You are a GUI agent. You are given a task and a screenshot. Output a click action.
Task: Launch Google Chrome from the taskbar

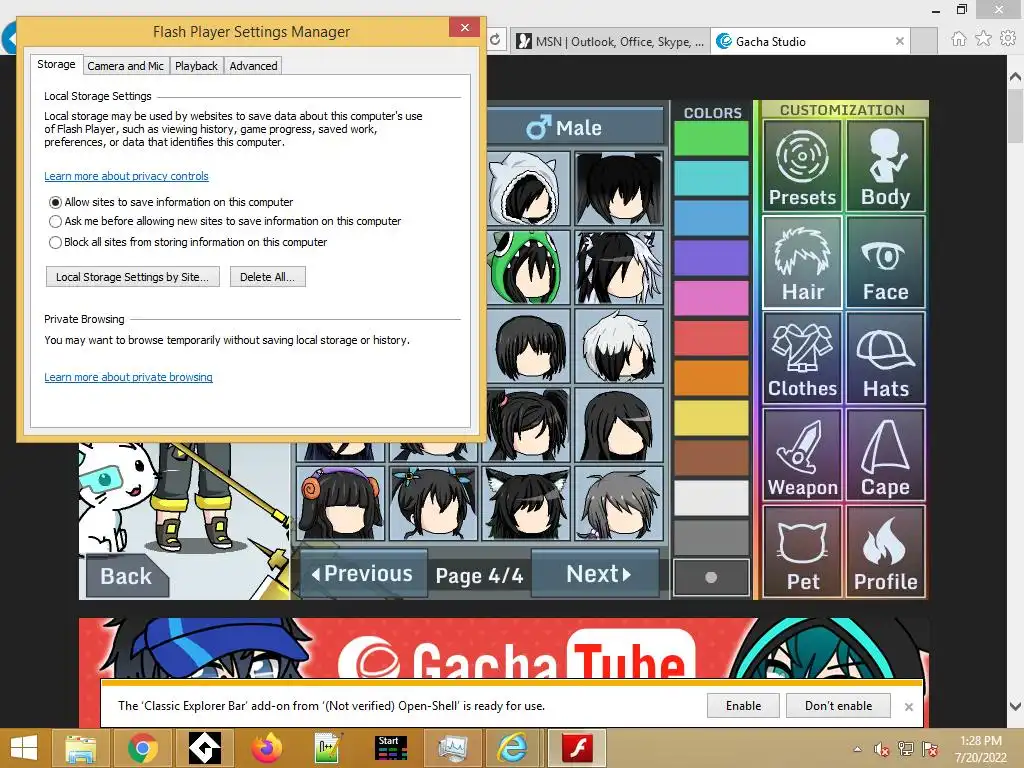[142, 748]
